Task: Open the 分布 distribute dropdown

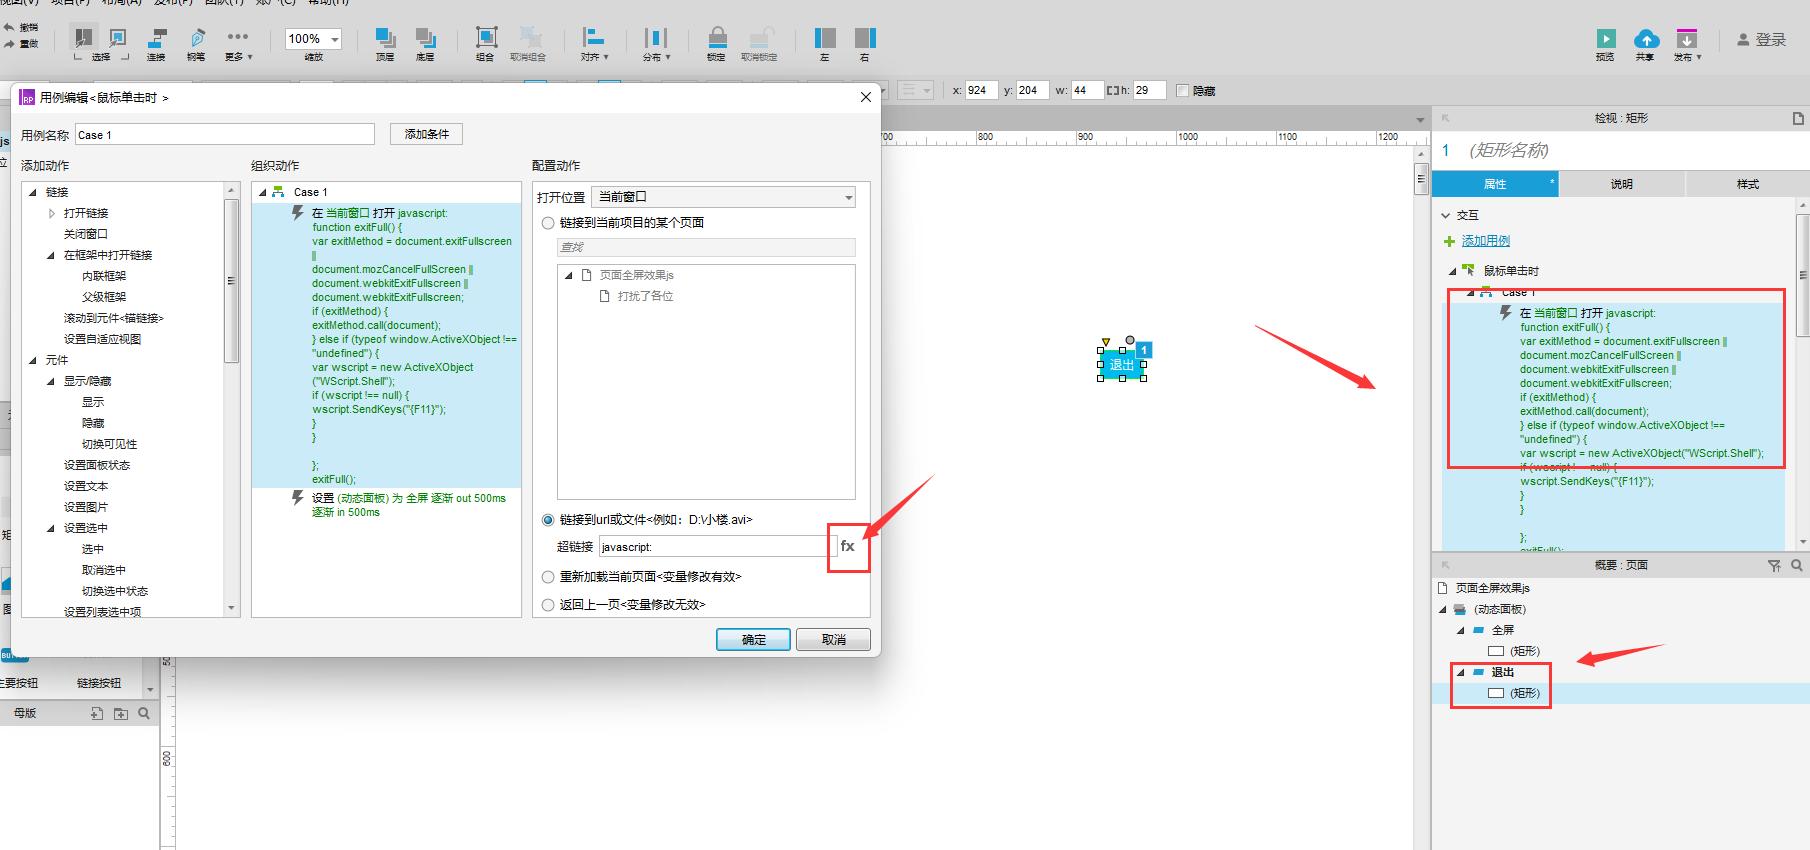Action: click(x=656, y=44)
